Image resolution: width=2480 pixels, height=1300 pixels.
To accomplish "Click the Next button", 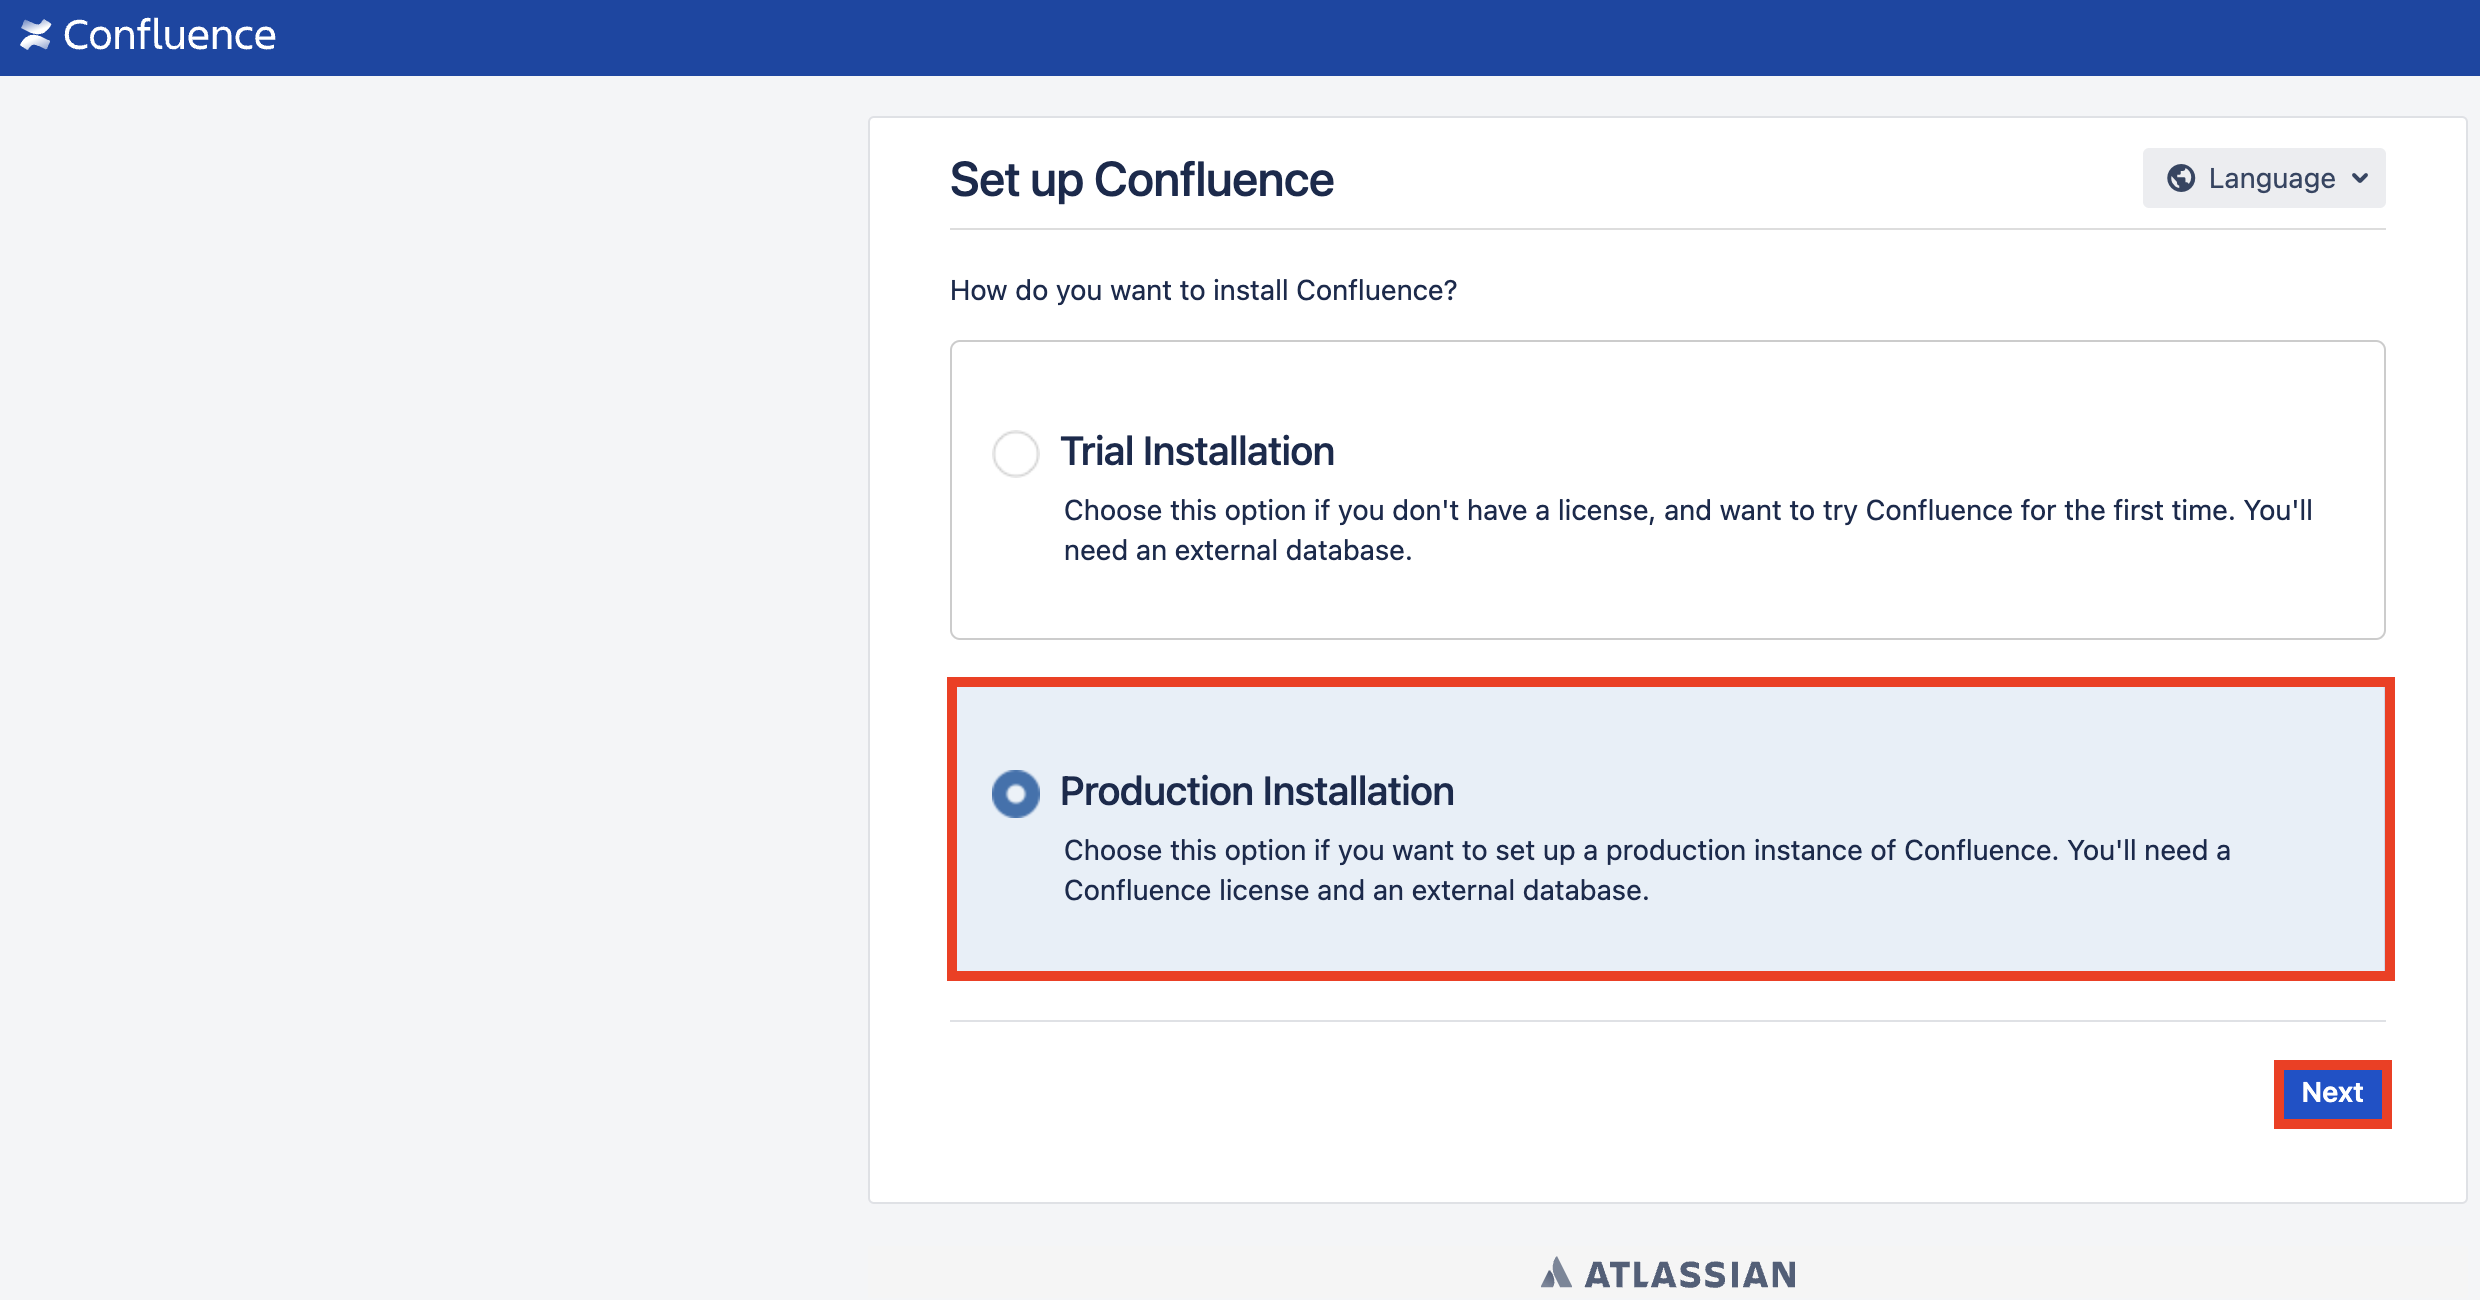I will [2332, 1093].
